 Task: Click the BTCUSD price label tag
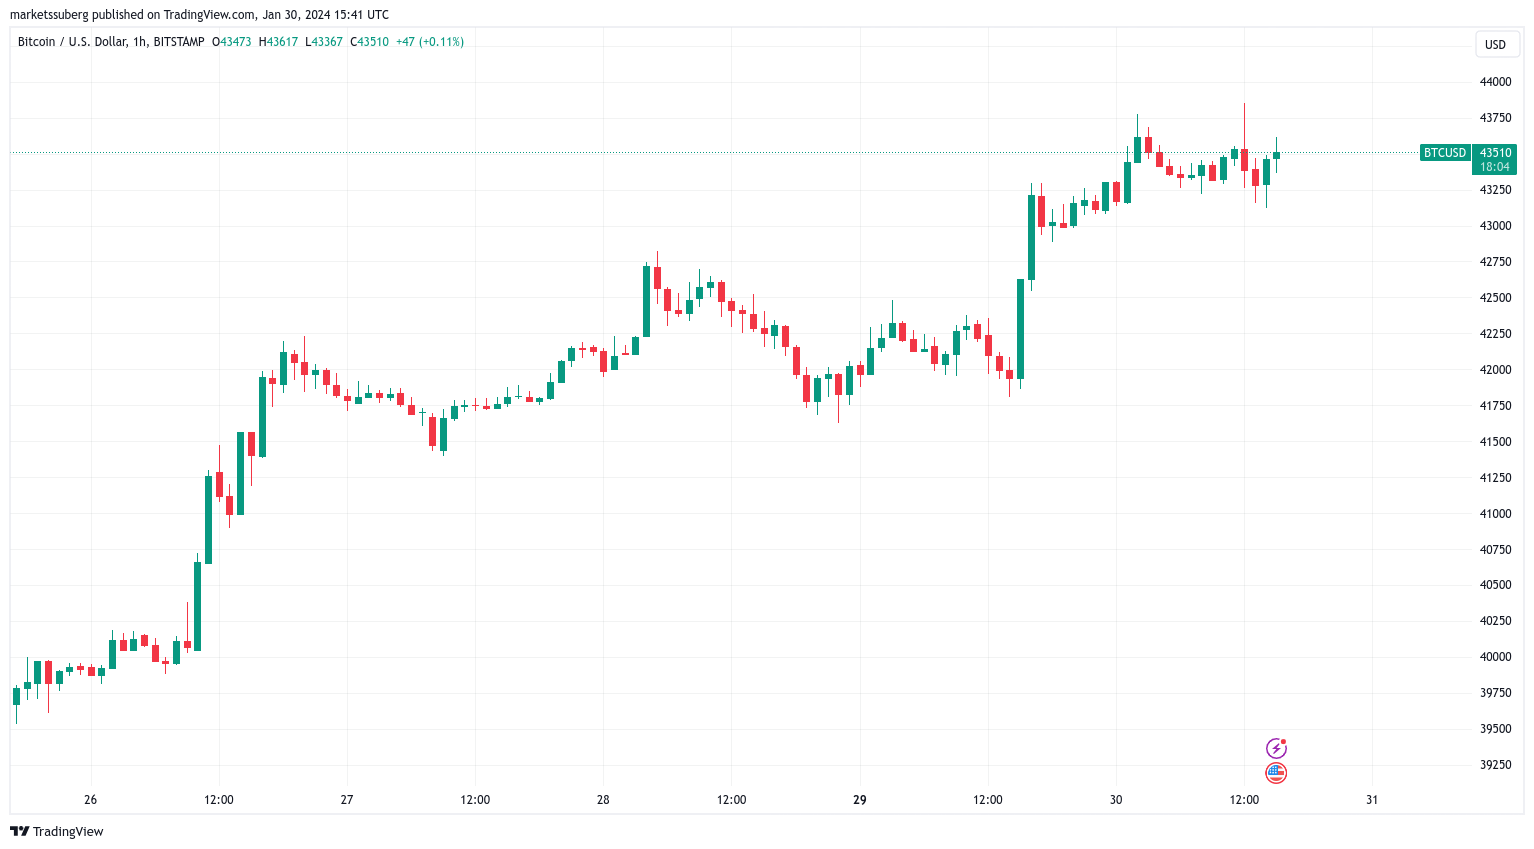tap(1445, 153)
